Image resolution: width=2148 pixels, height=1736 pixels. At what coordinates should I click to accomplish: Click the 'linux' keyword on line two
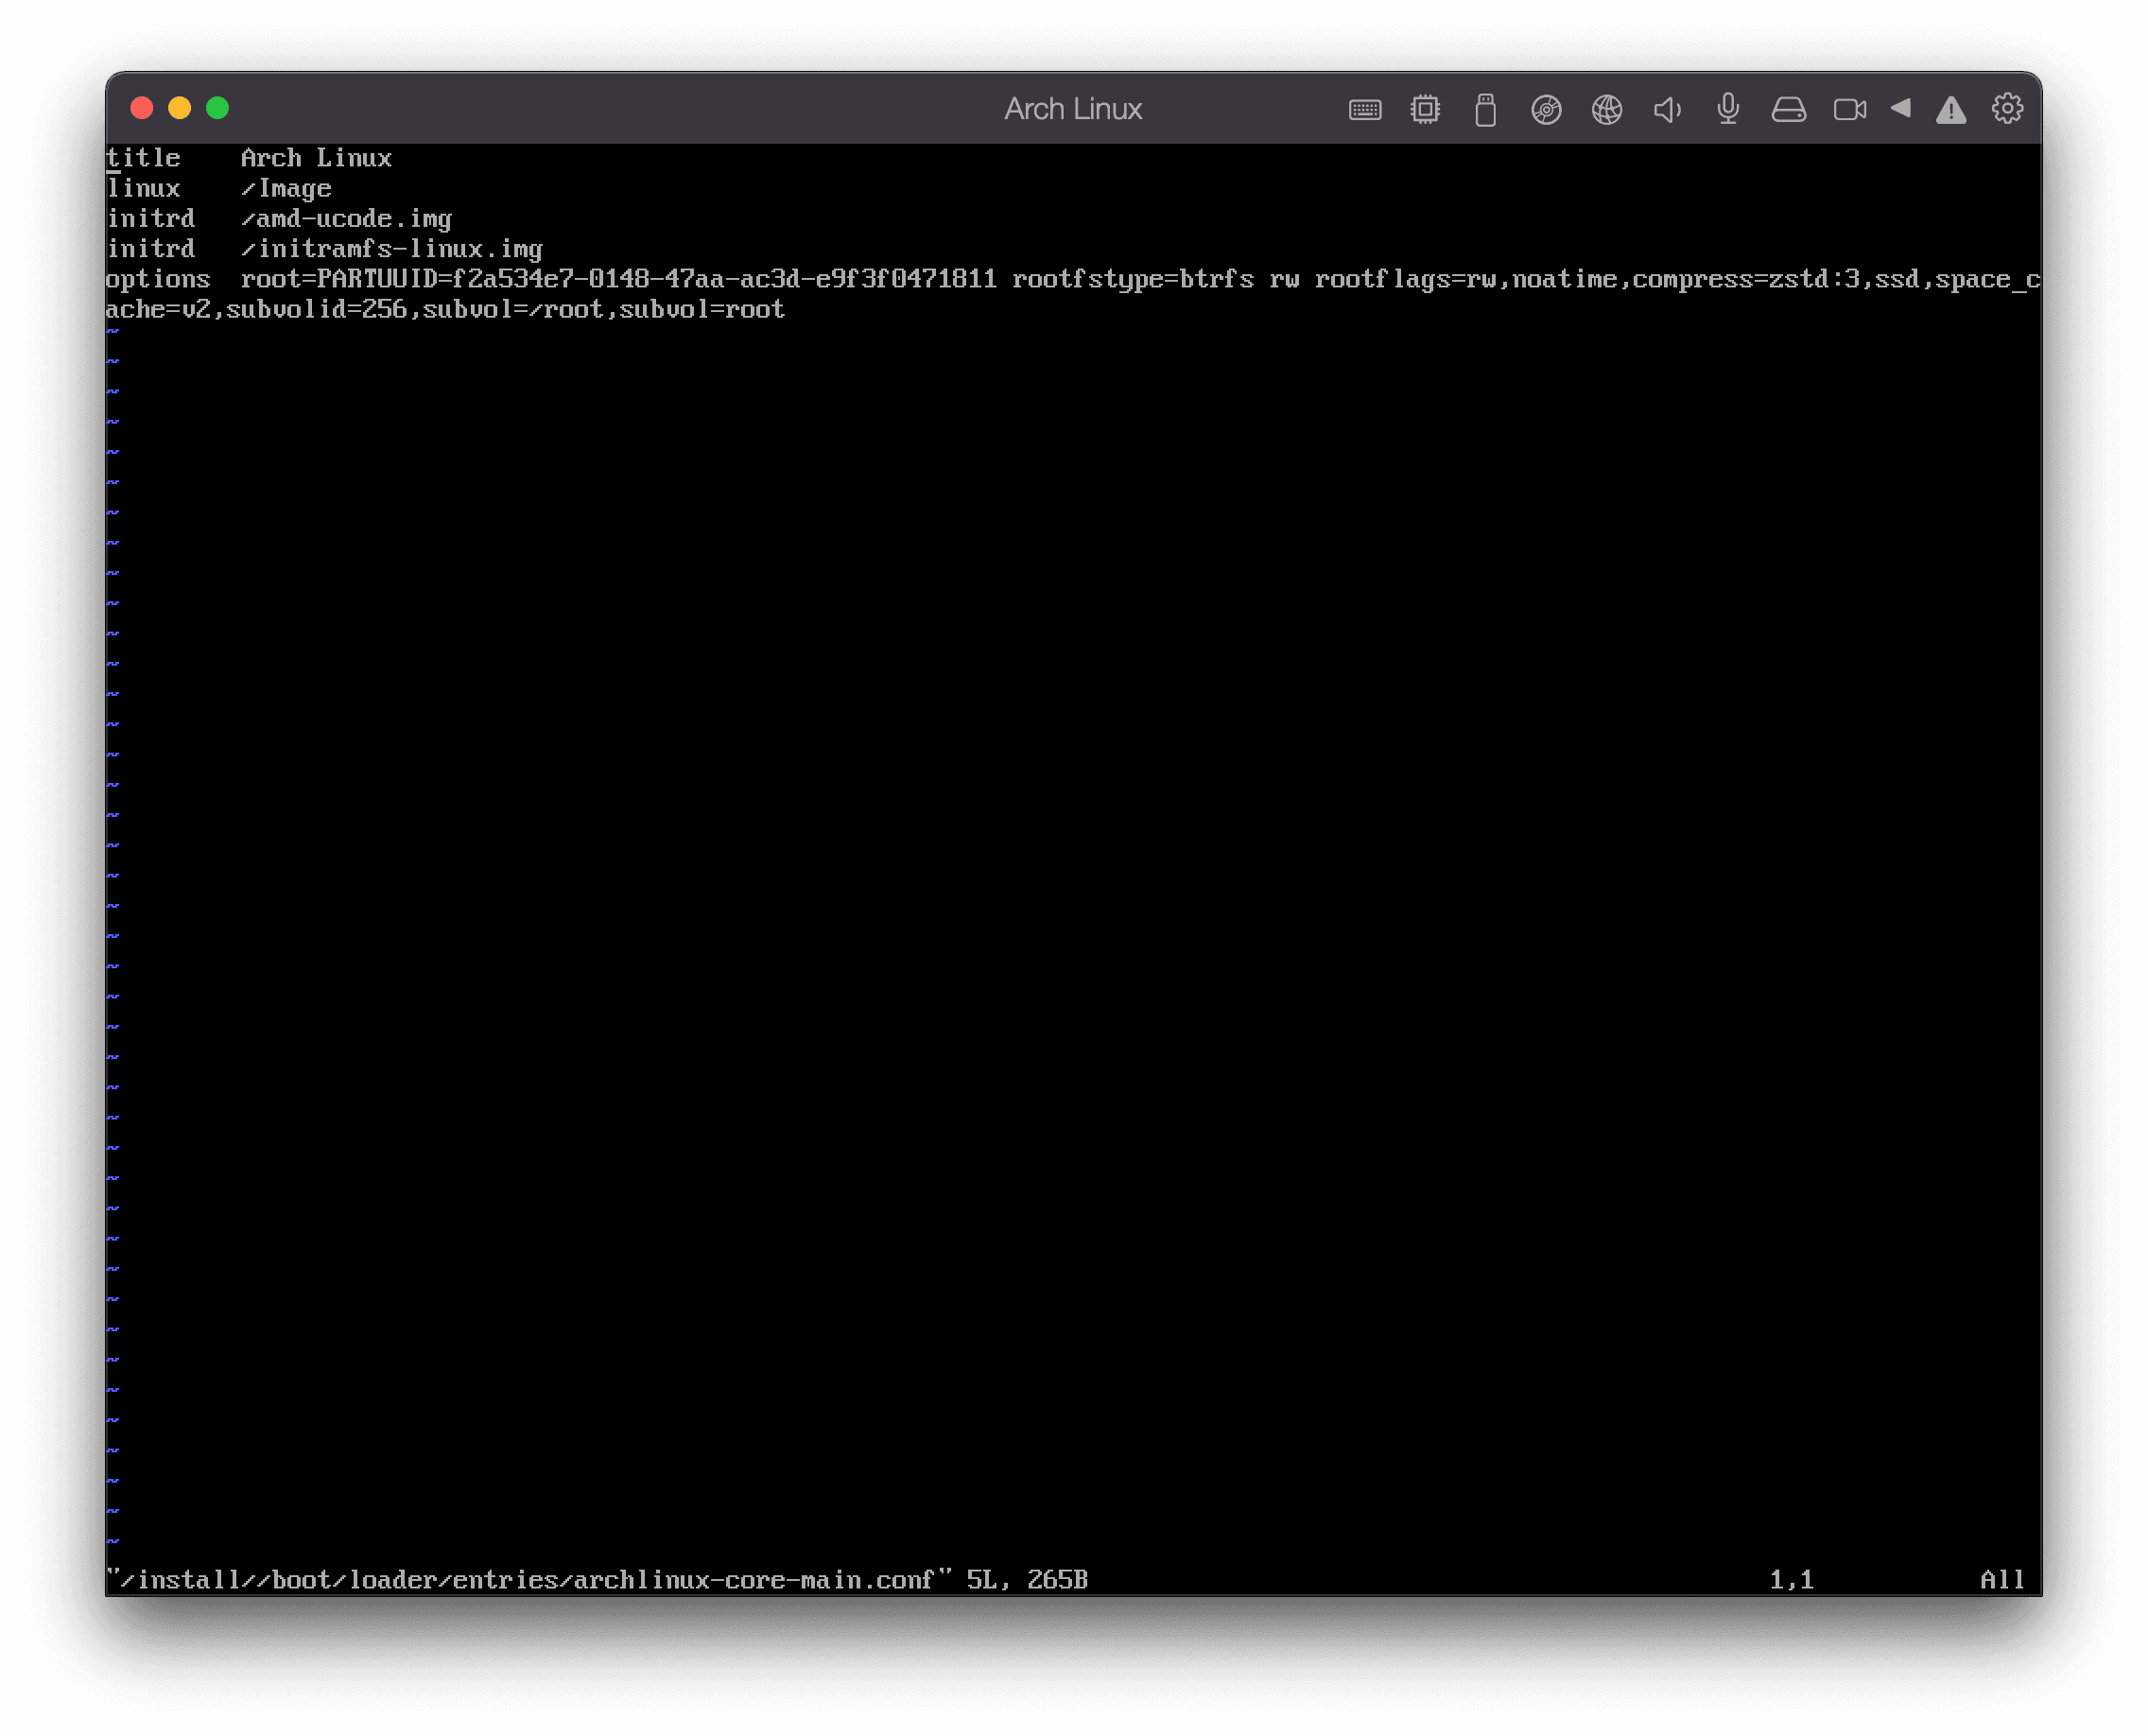click(143, 188)
